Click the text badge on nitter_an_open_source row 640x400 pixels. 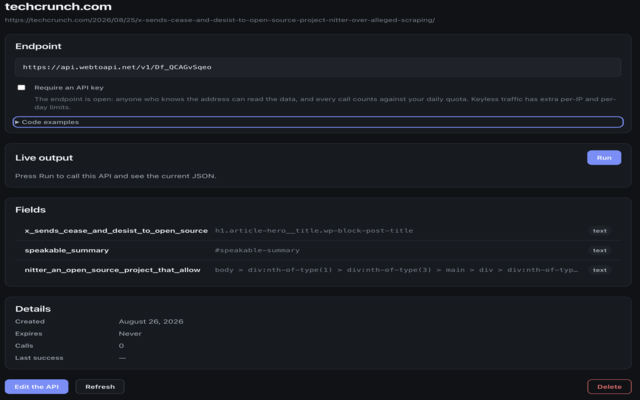[599, 270]
